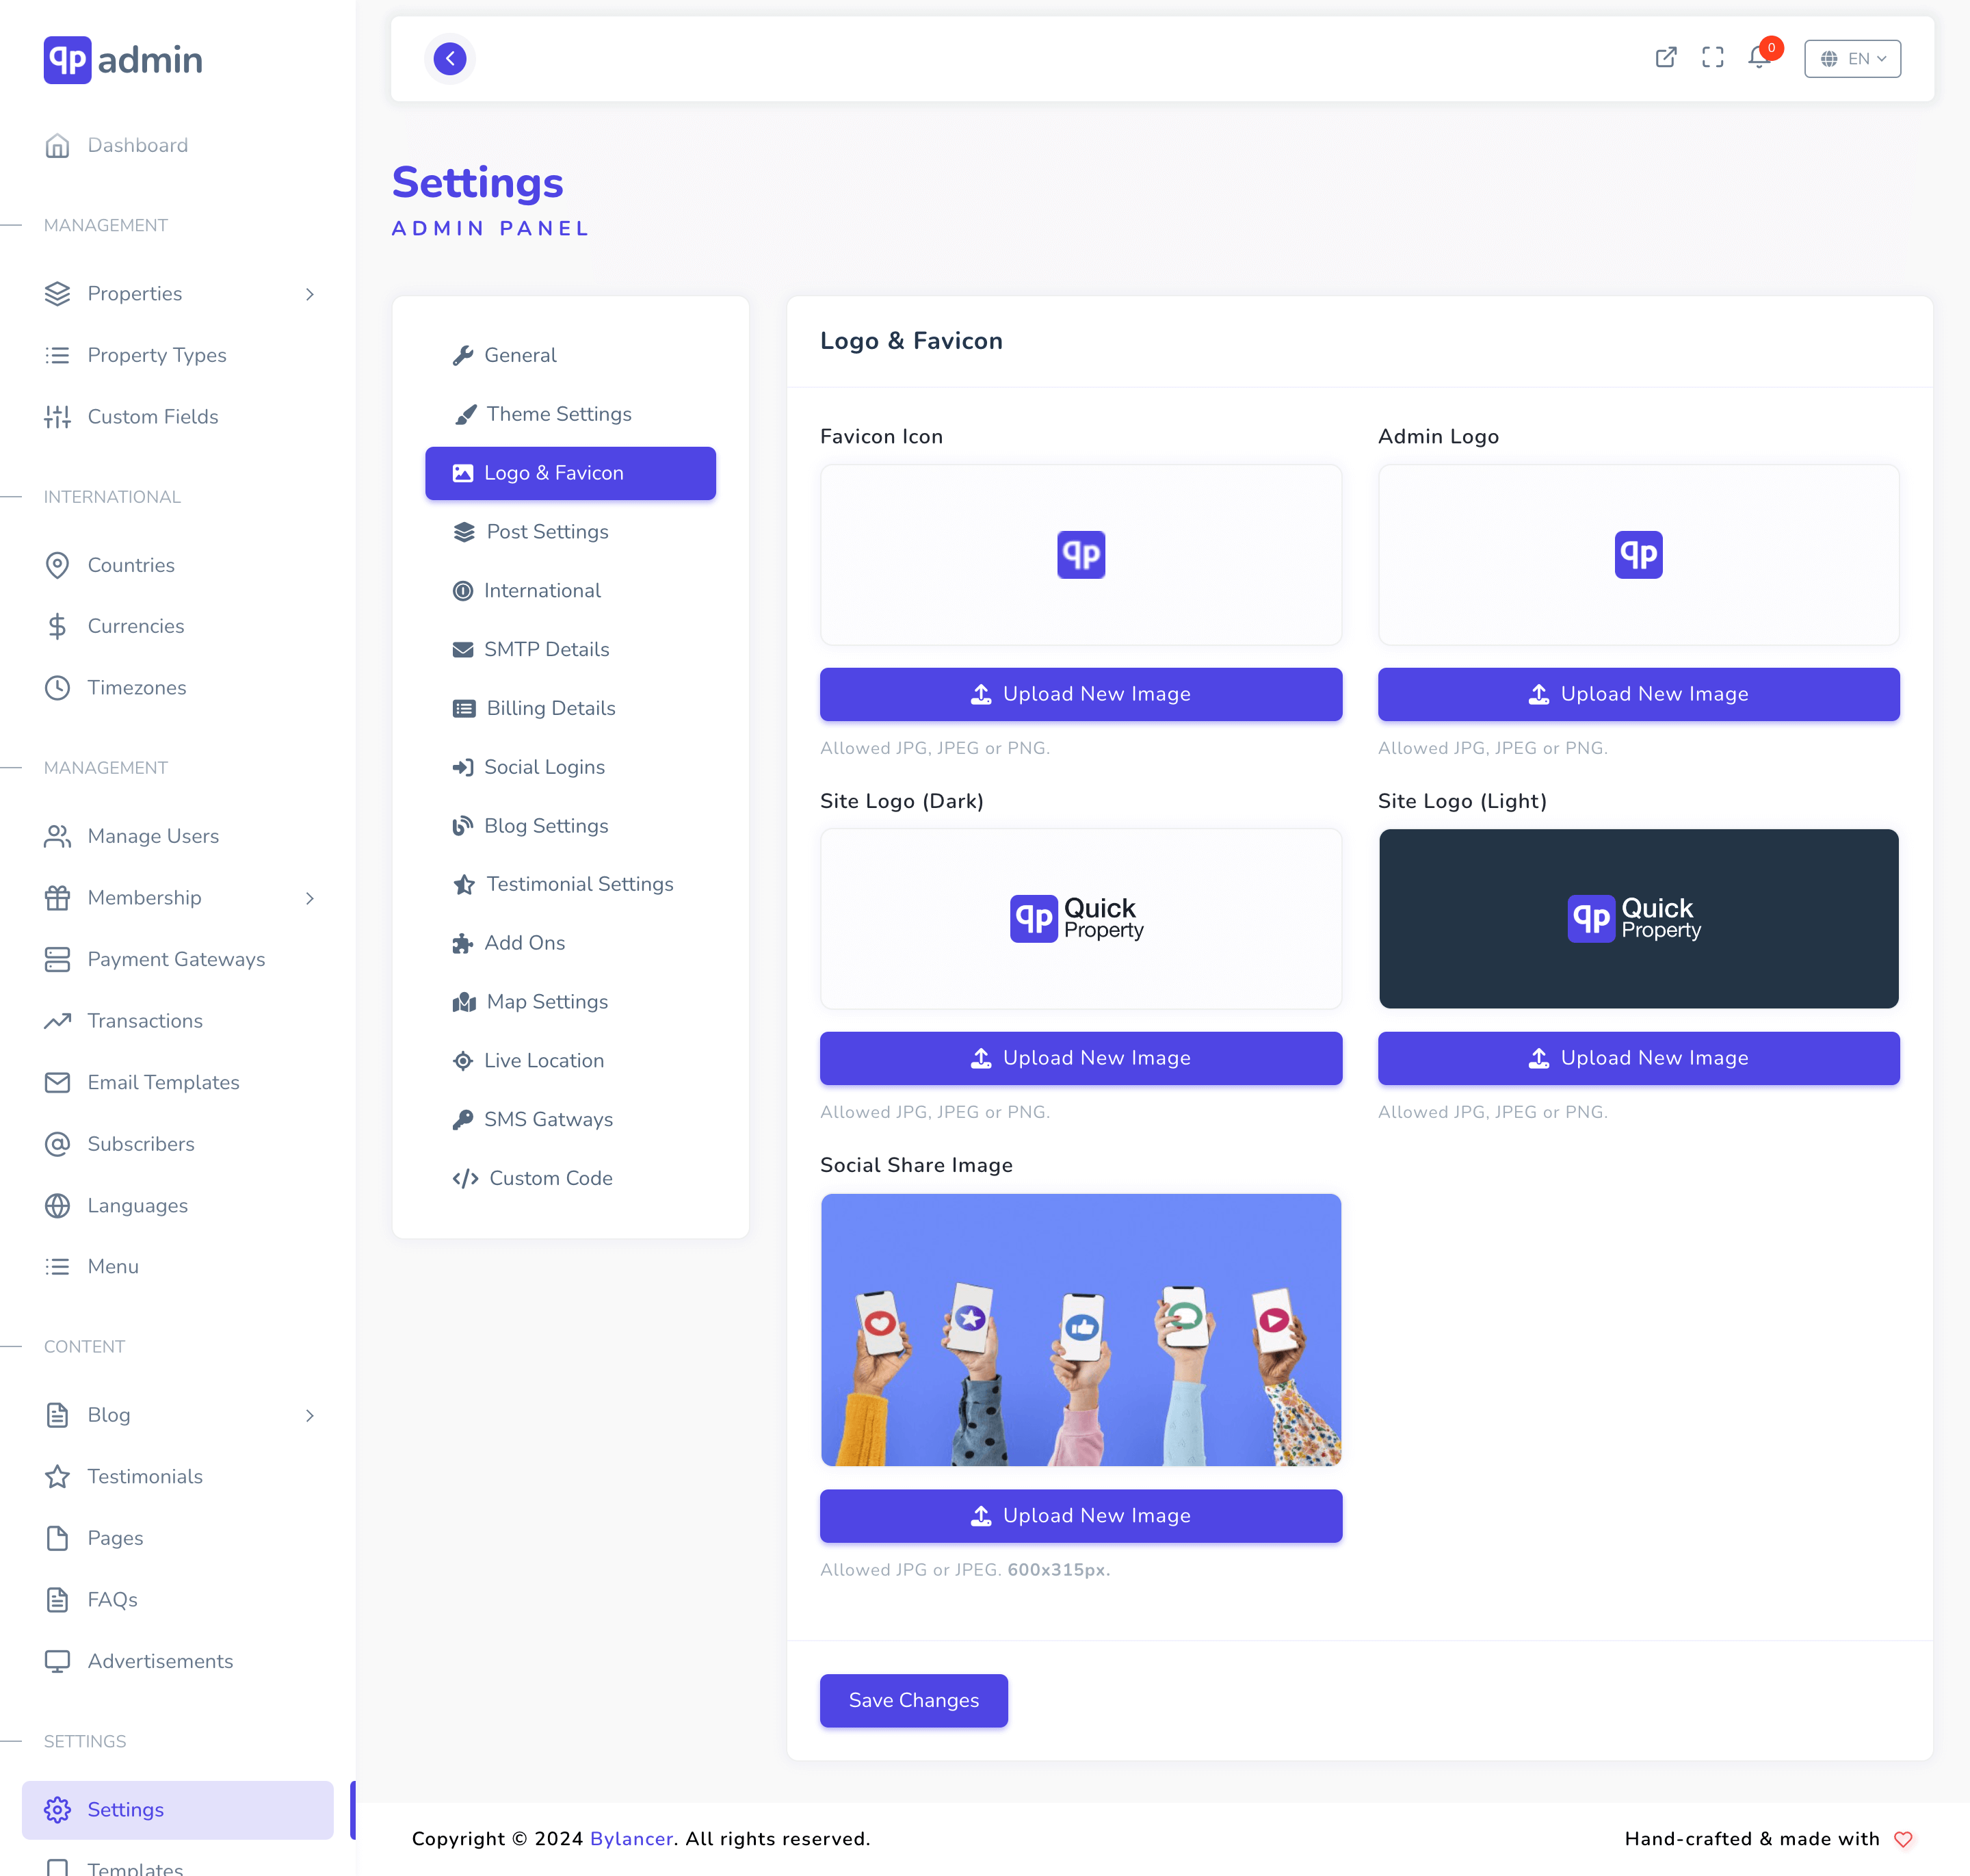Click the Live Location crosshair icon
The image size is (1970, 1876).
462,1061
